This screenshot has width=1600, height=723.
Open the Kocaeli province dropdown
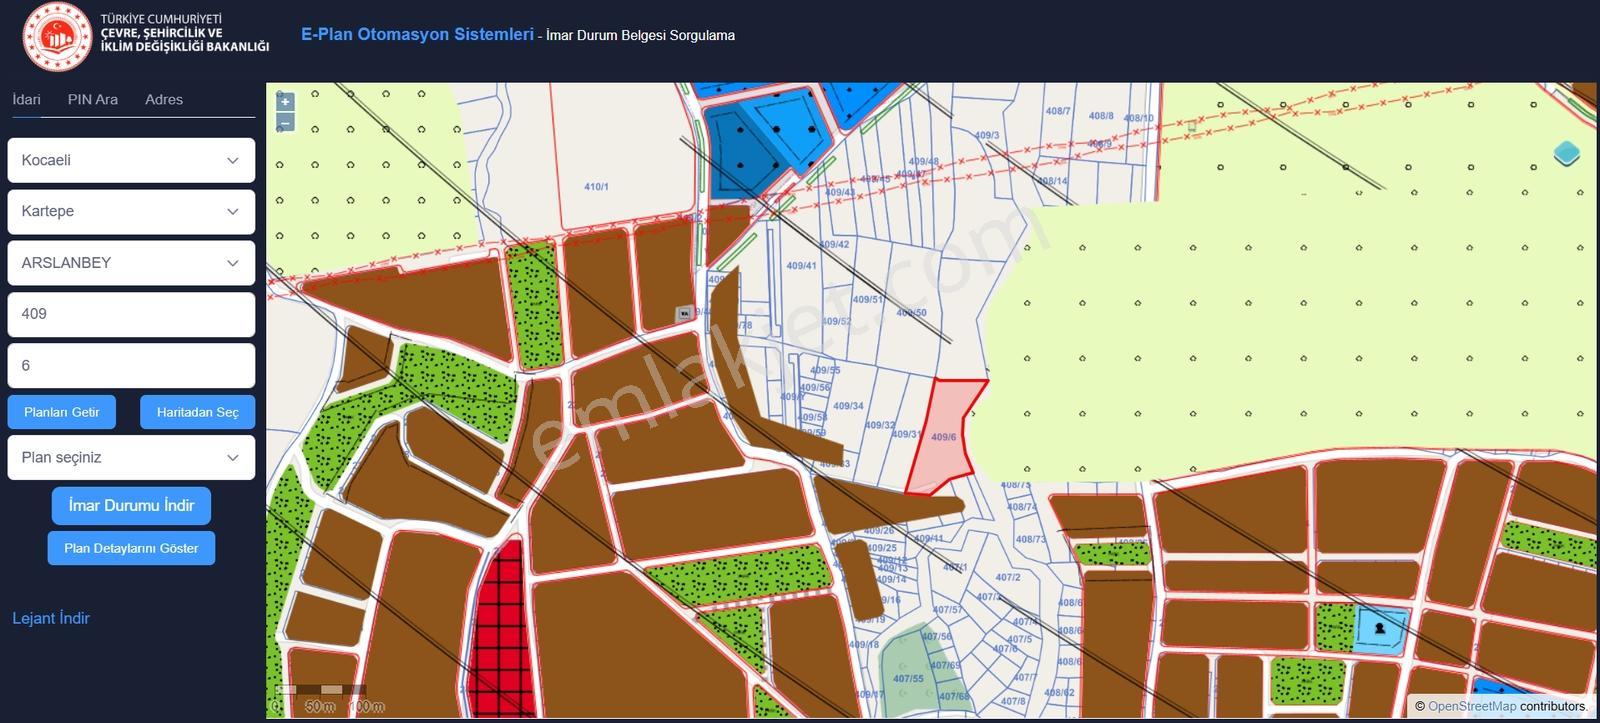click(x=131, y=160)
